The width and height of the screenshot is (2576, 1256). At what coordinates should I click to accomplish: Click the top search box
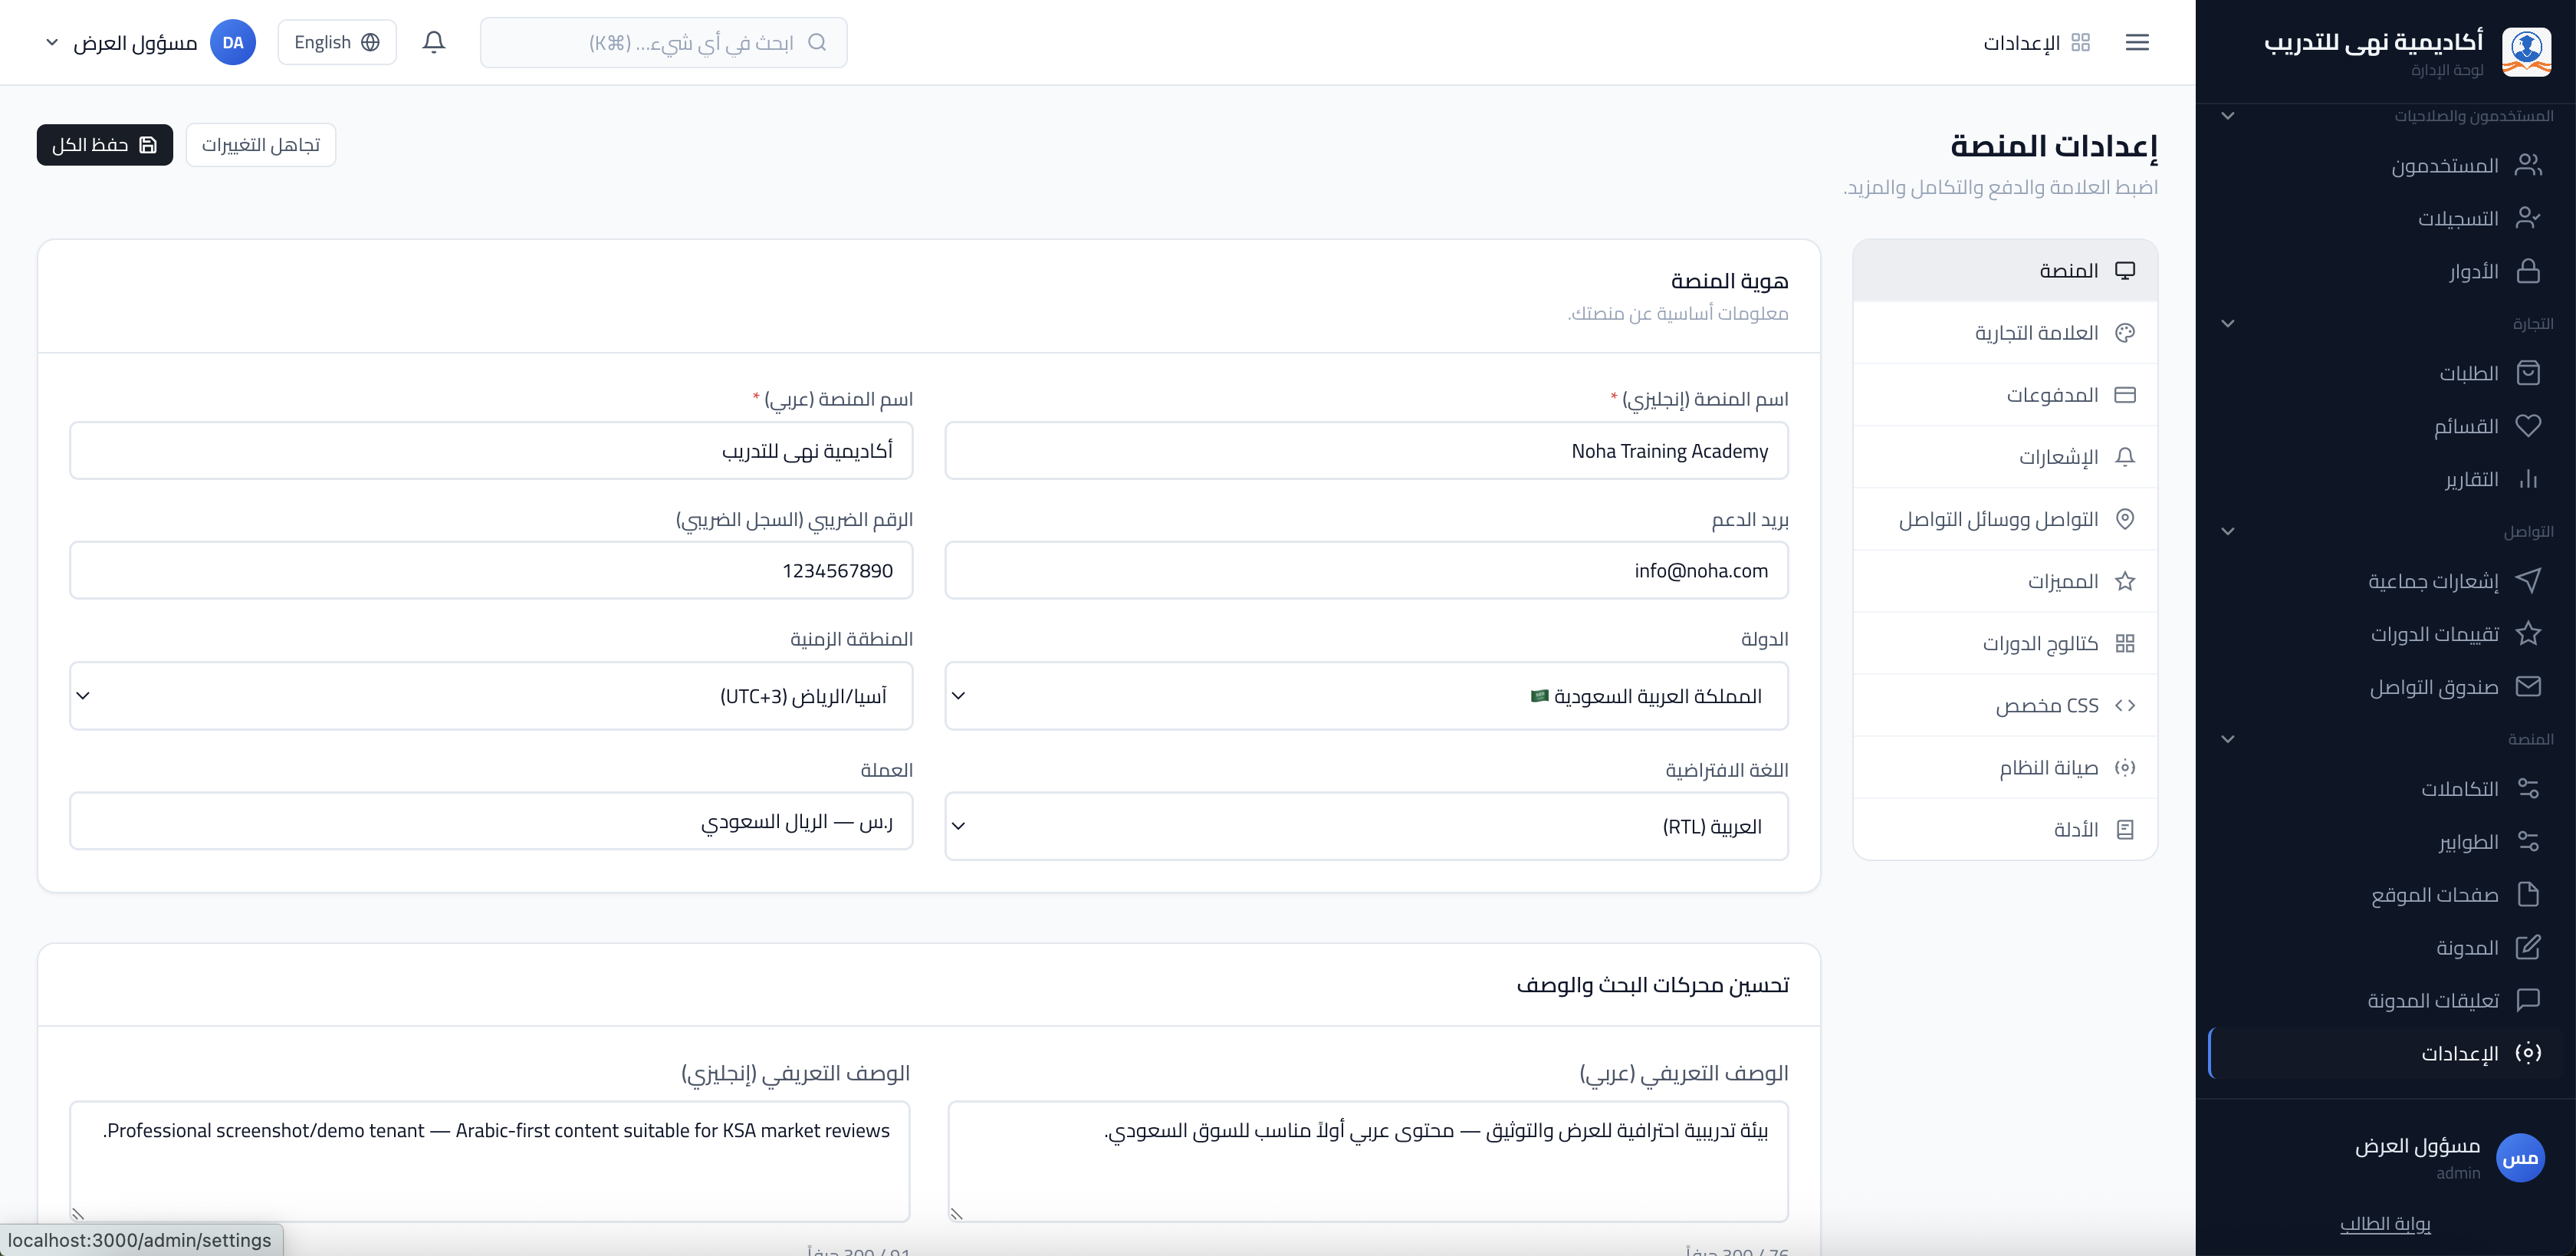tap(664, 42)
